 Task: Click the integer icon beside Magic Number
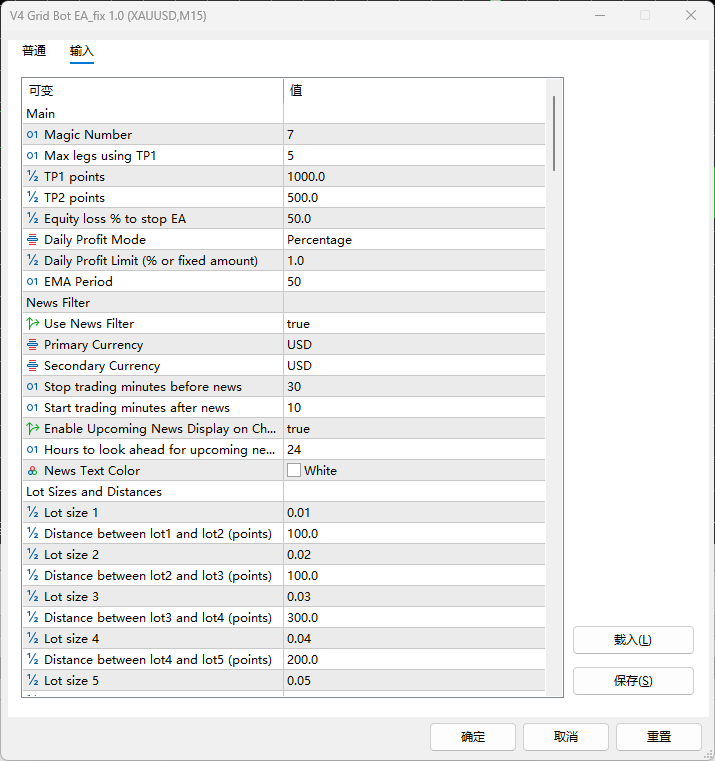point(32,134)
